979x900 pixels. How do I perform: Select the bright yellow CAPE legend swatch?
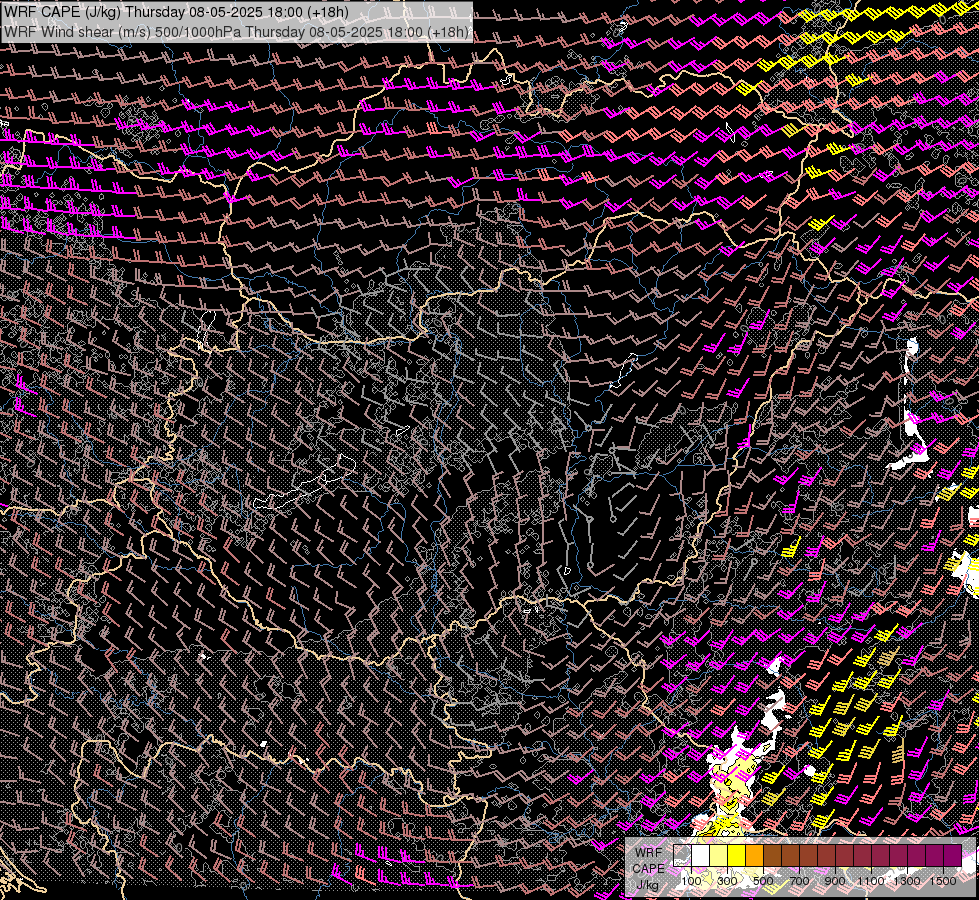pyautogui.click(x=737, y=856)
